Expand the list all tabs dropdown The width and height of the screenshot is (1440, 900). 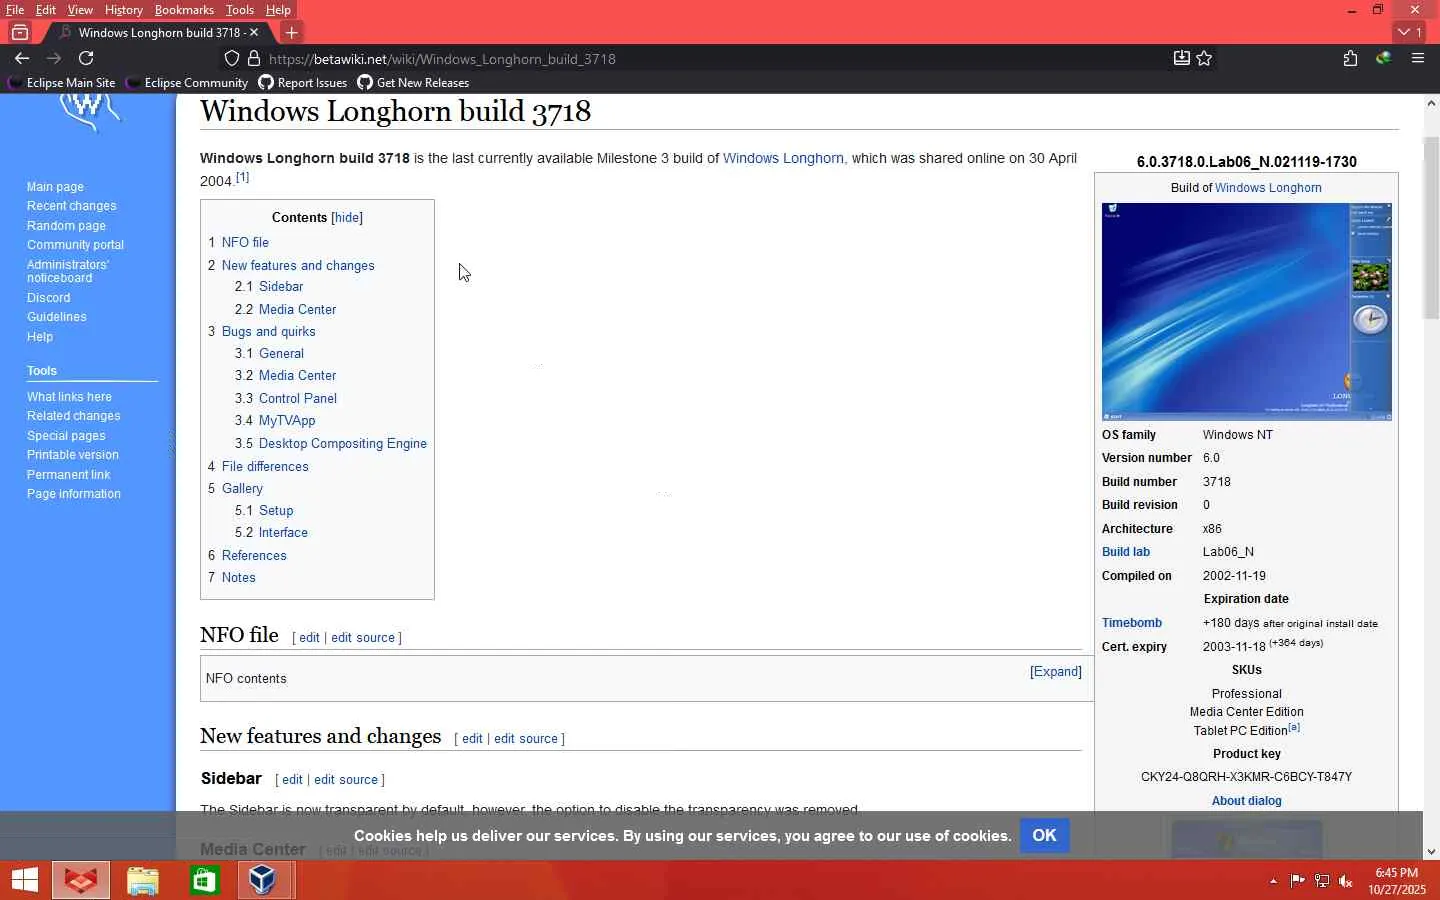coord(1410,32)
